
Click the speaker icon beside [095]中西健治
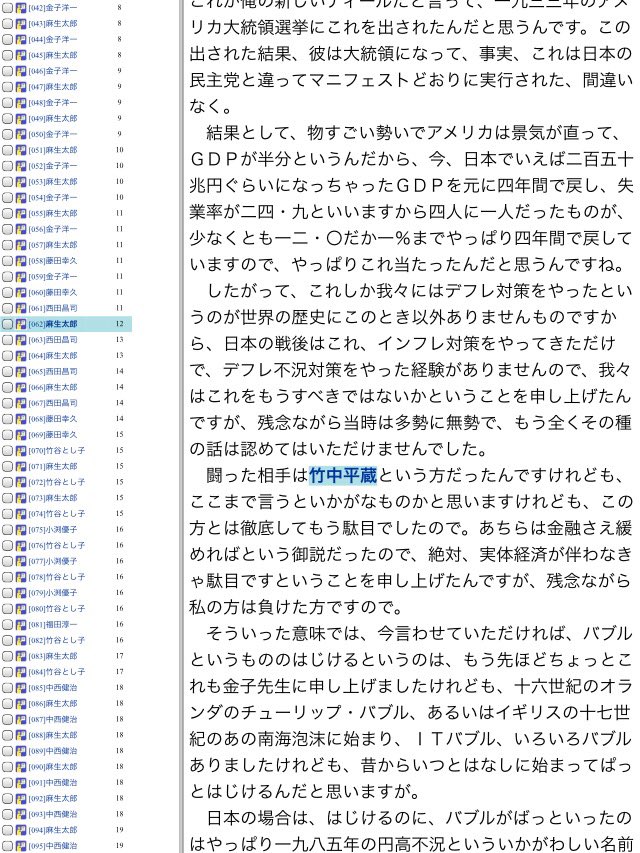(21, 846)
